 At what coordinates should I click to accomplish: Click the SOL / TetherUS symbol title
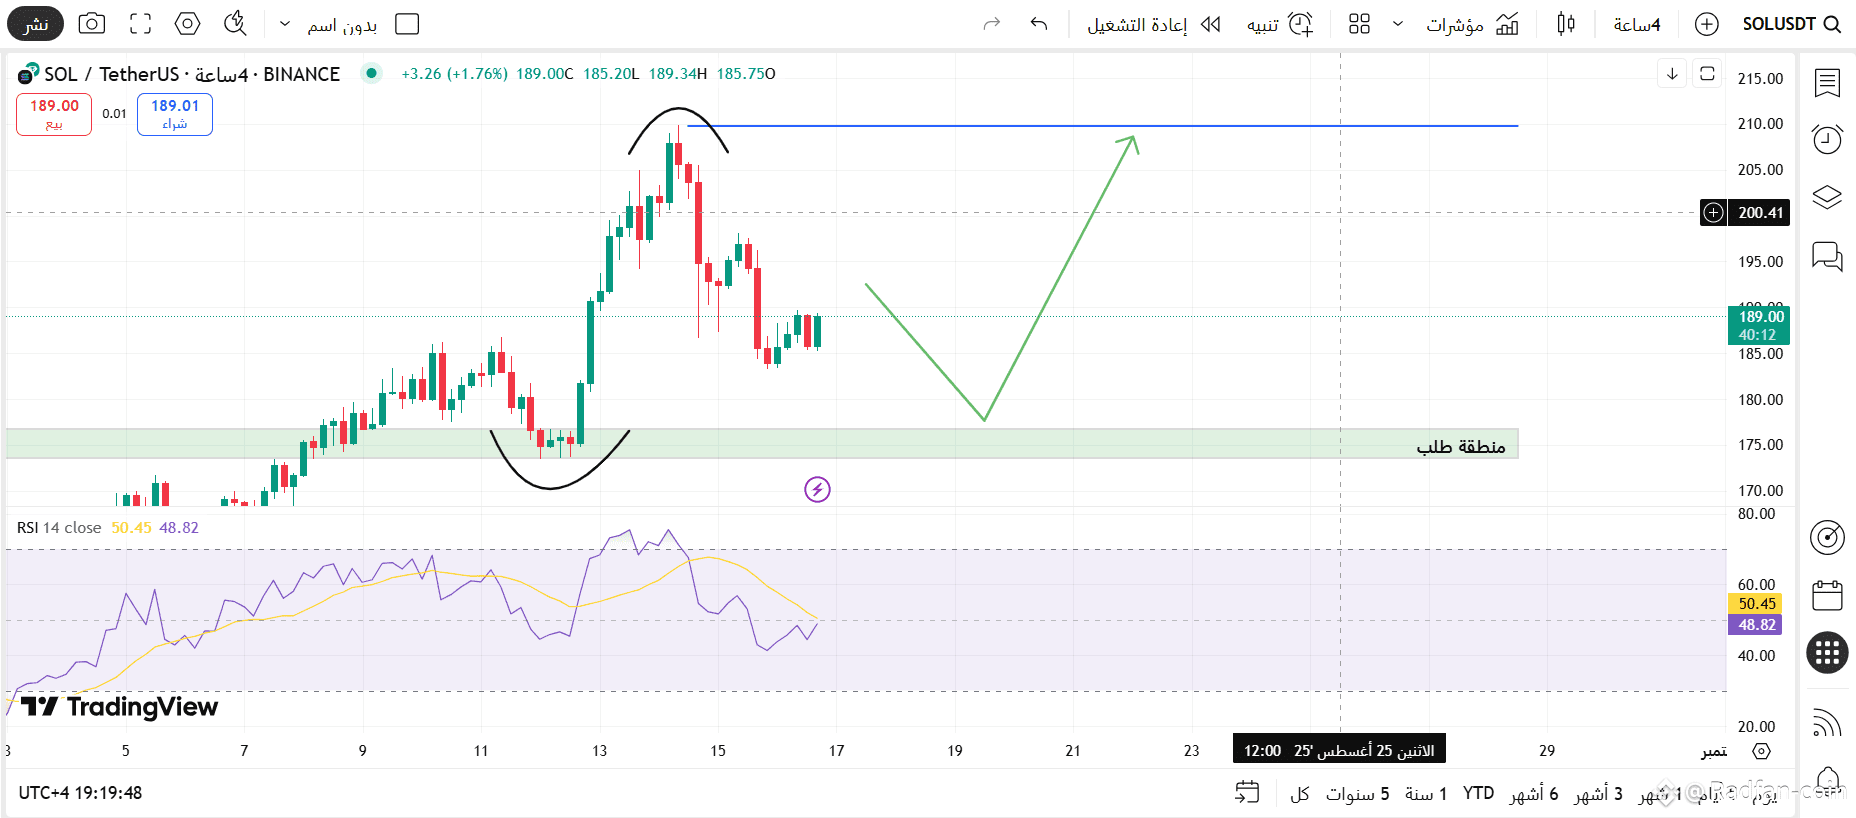pos(111,74)
